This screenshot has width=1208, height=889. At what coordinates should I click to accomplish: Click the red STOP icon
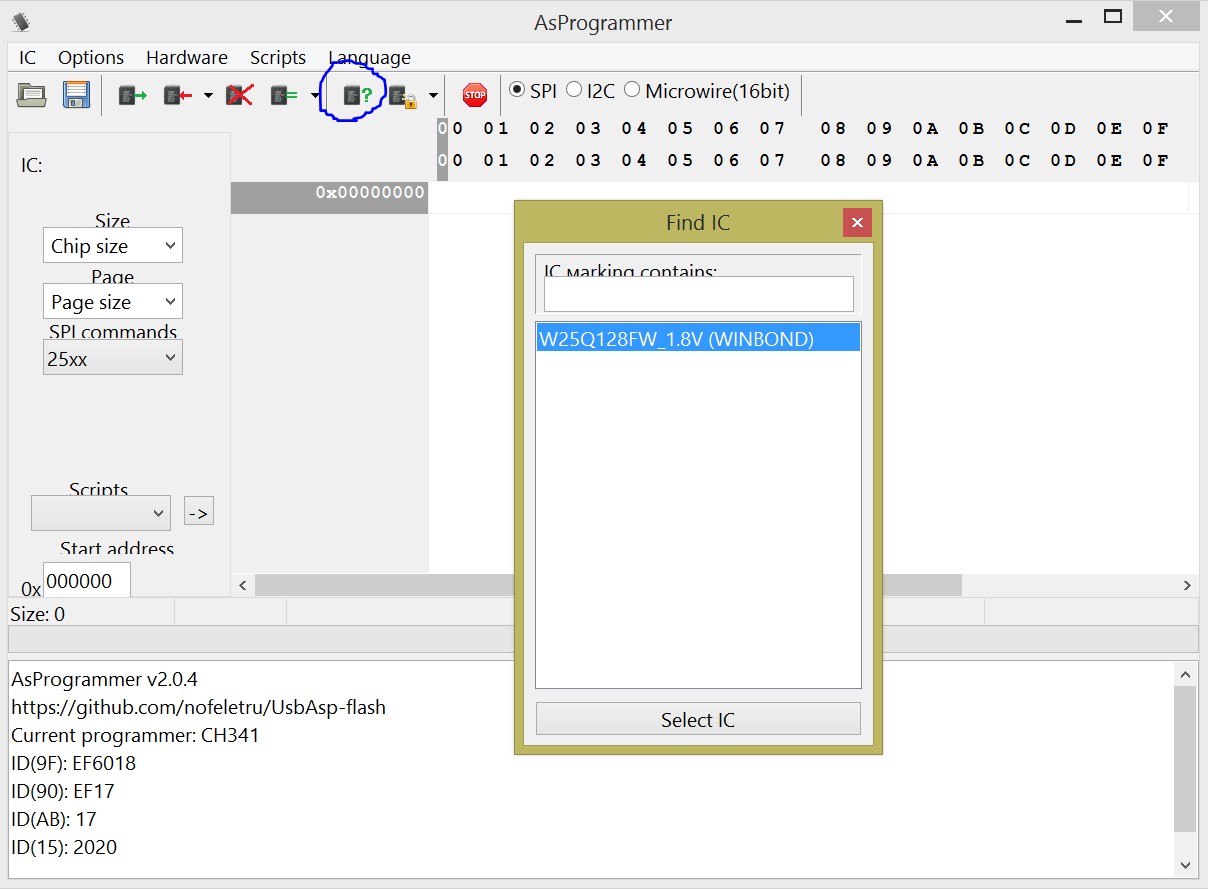pyautogui.click(x=475, y=95)
